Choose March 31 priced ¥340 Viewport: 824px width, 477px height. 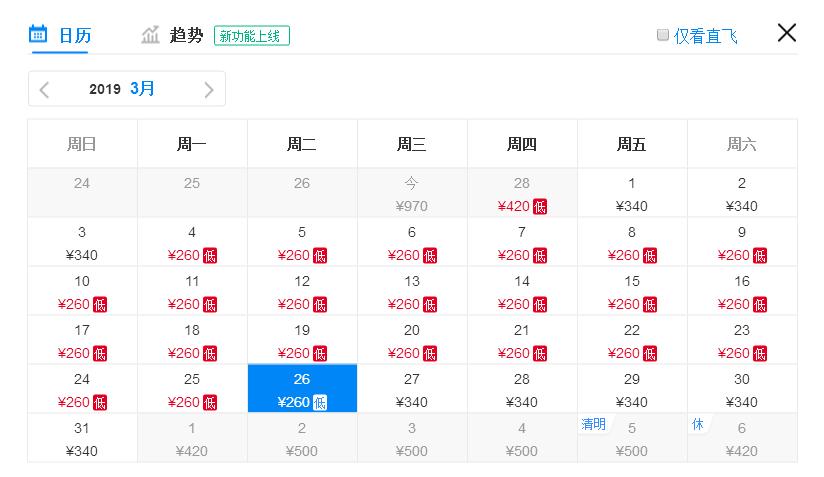[x=82, y=438]
